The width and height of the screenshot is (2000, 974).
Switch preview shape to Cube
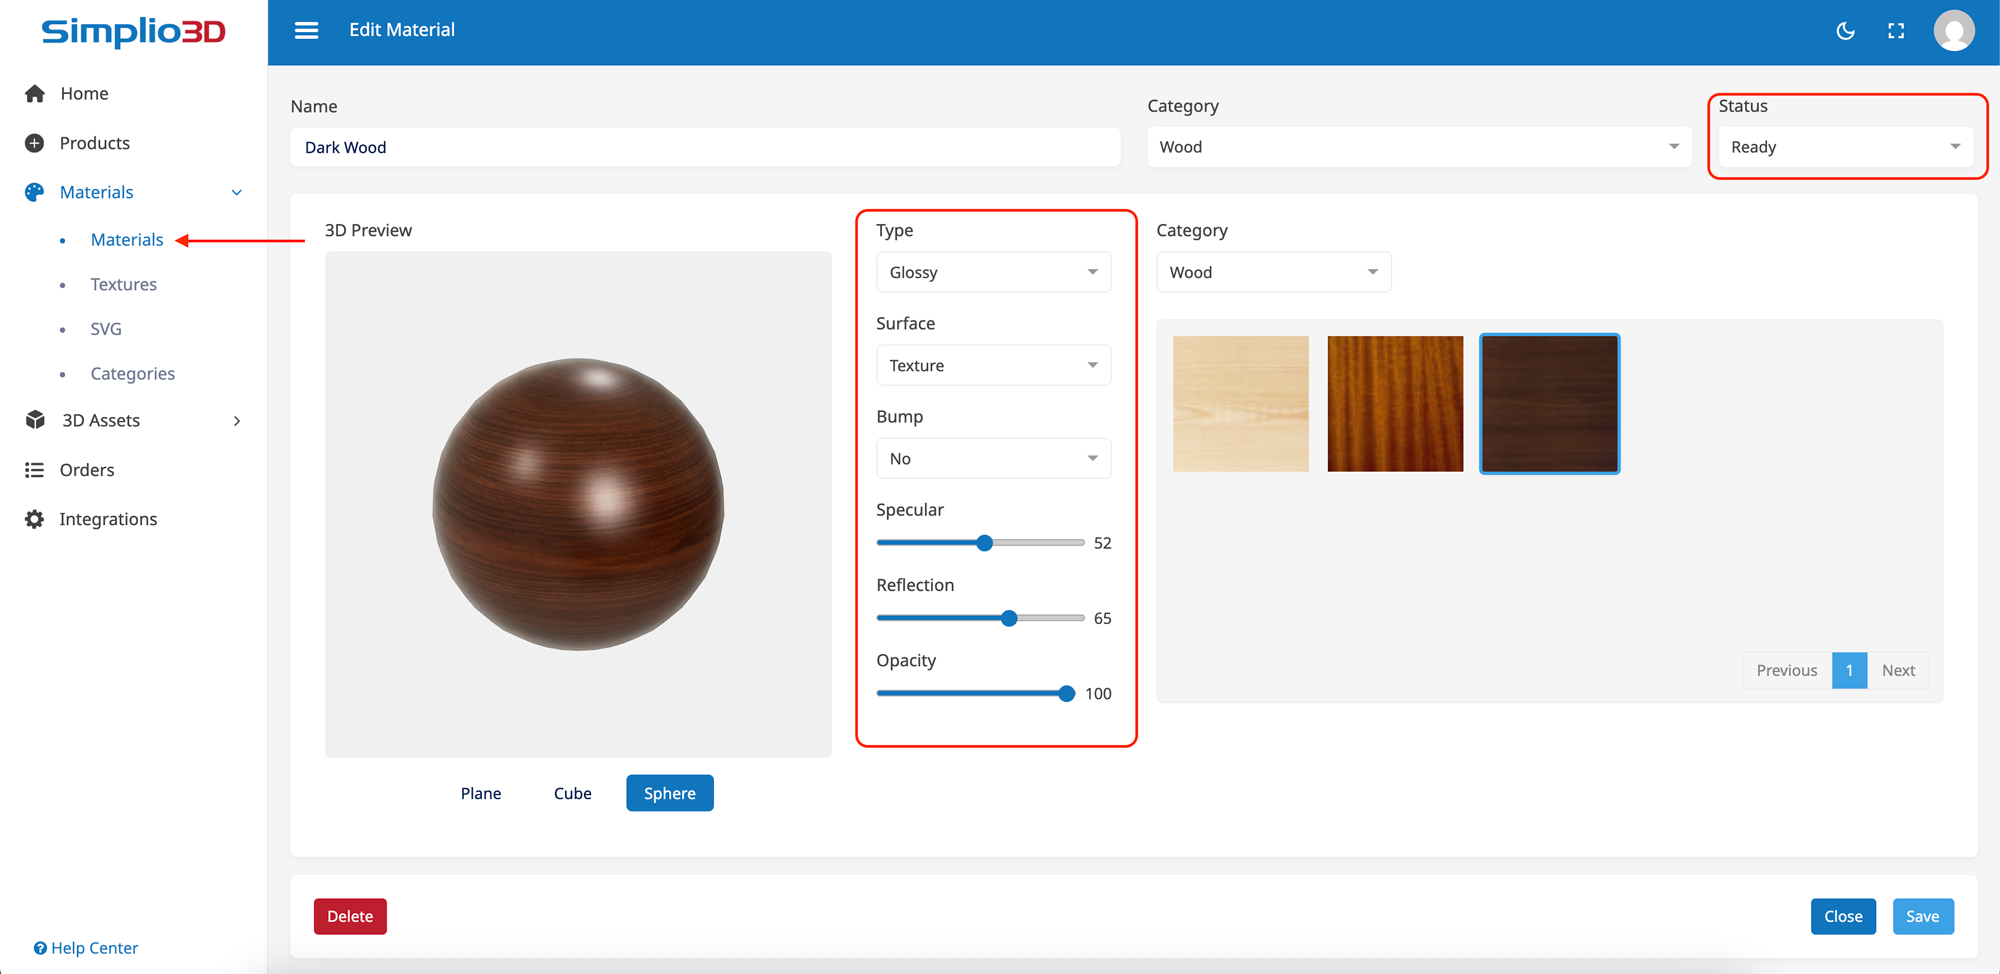[x=572, y=792]
